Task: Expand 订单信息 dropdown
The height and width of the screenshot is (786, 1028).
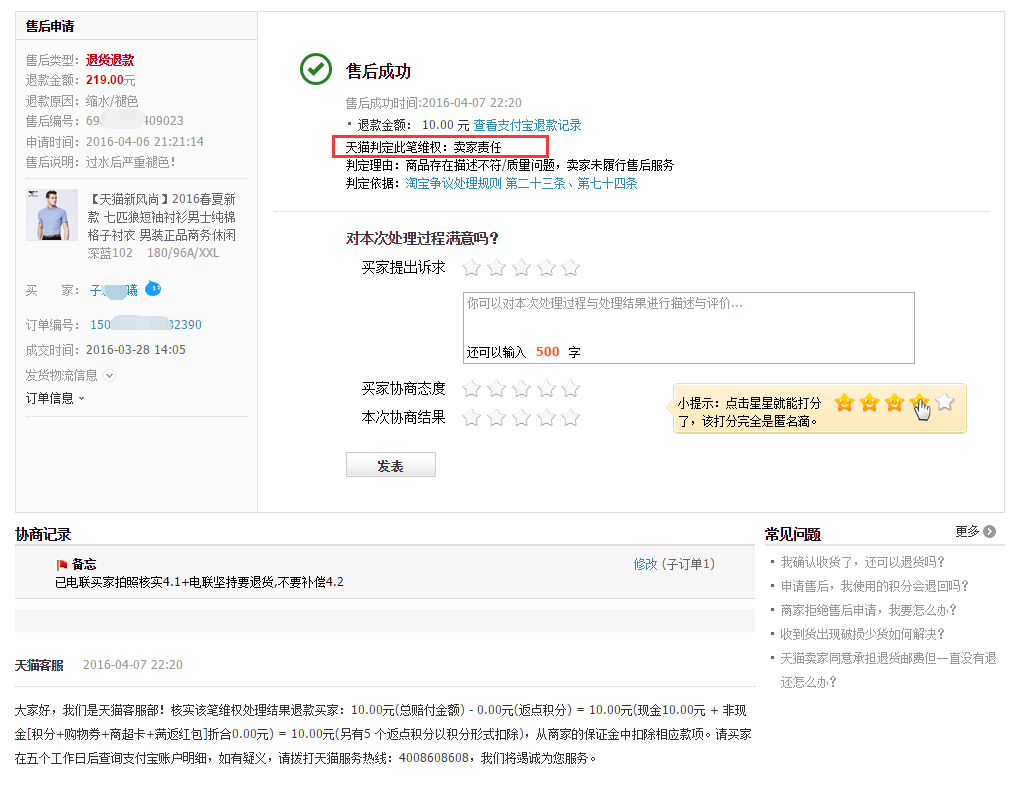Action: pos(55,398)
